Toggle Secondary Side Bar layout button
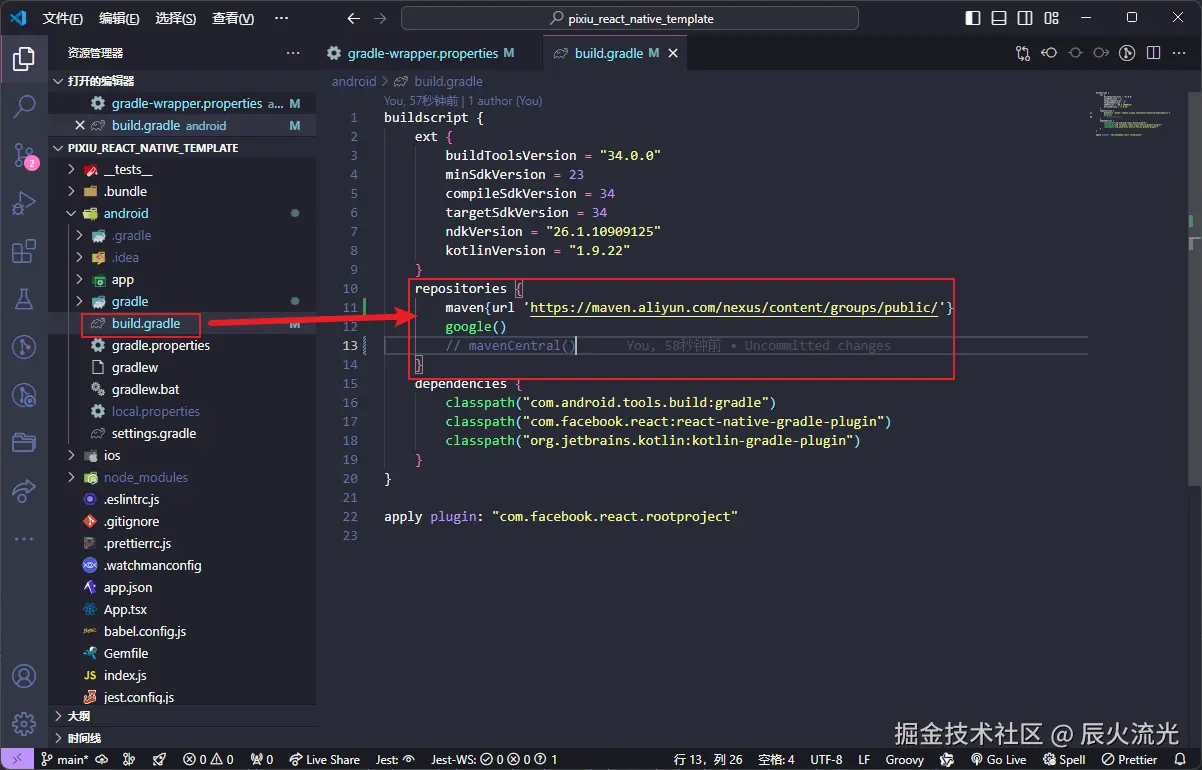 point(1025,18)
